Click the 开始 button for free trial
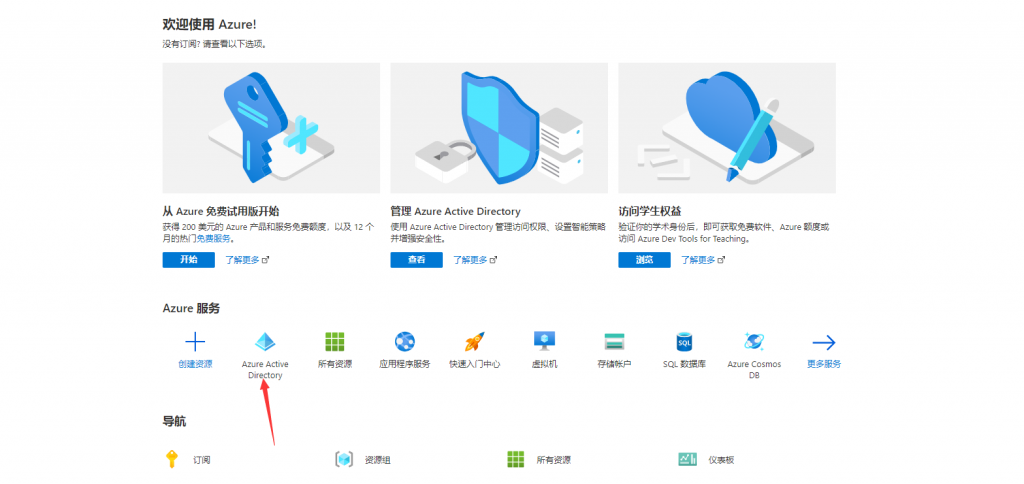1024x484 pixels. 189,260
